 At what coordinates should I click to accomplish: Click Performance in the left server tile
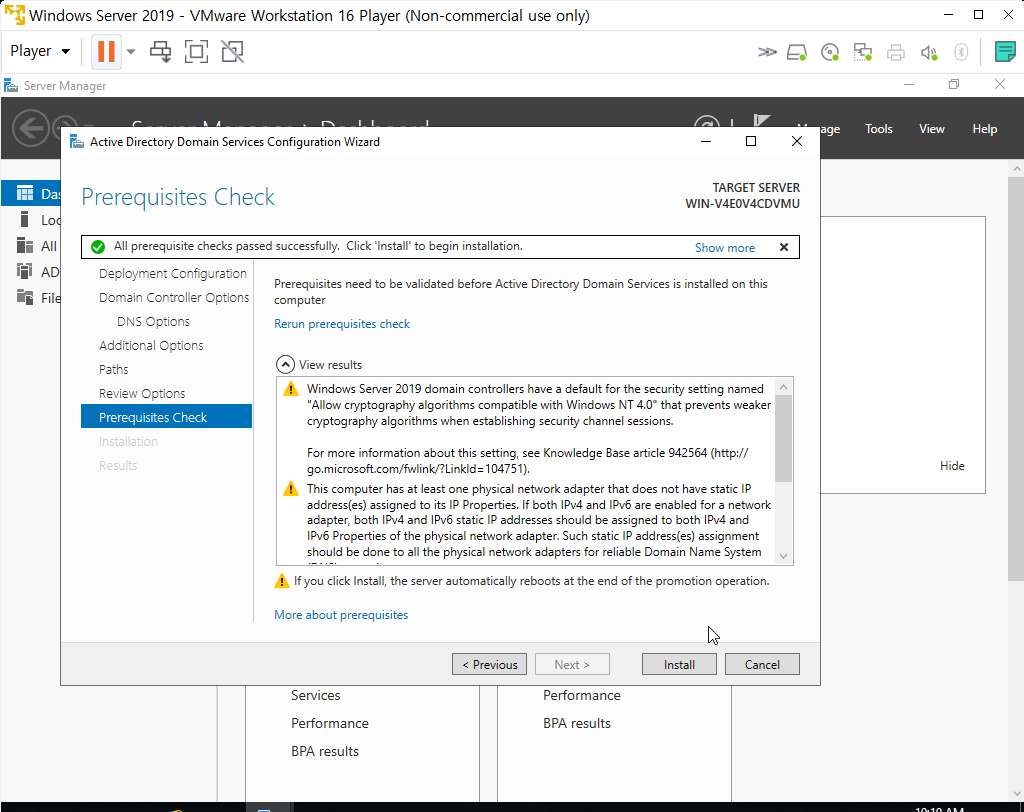[x=330, y=723]
